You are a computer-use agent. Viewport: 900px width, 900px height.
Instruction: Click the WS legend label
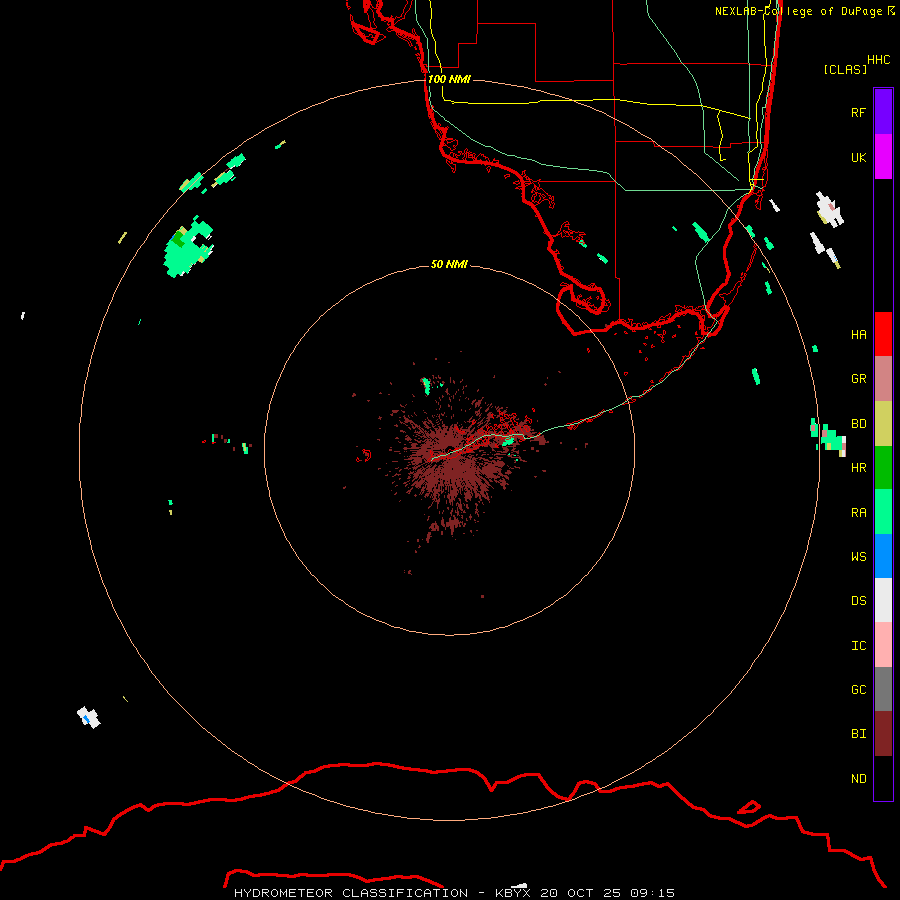tap(858, 556)
